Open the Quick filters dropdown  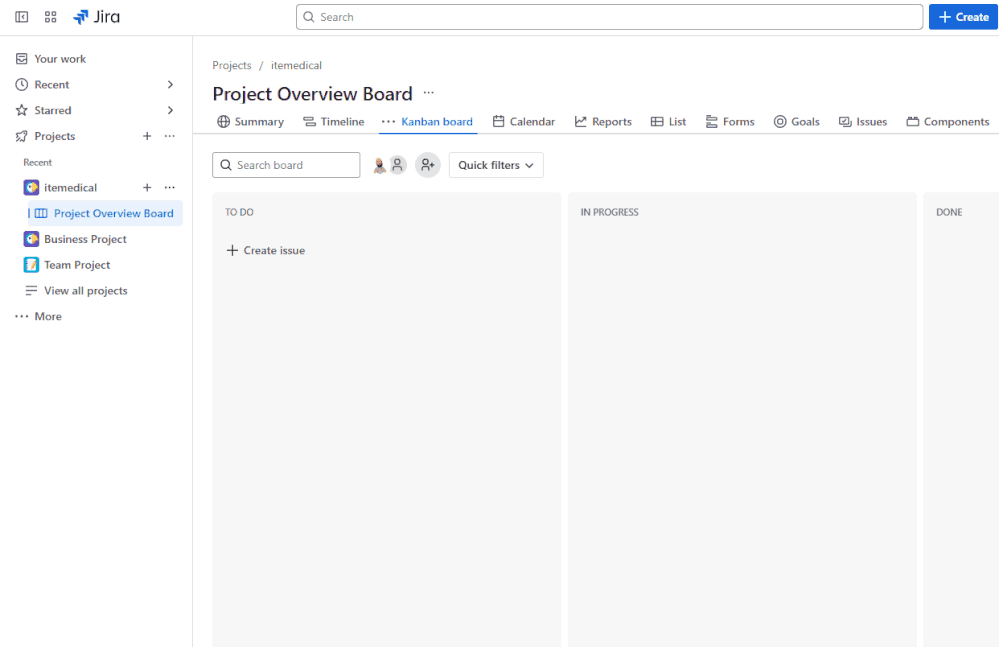click(x=495, y=164)
